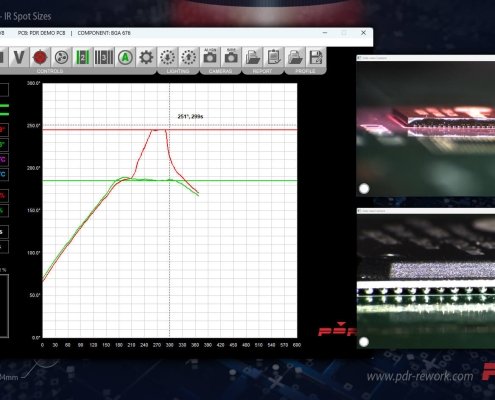
Task: Click the report clipboard icon
Action: (x=274, y=57)
